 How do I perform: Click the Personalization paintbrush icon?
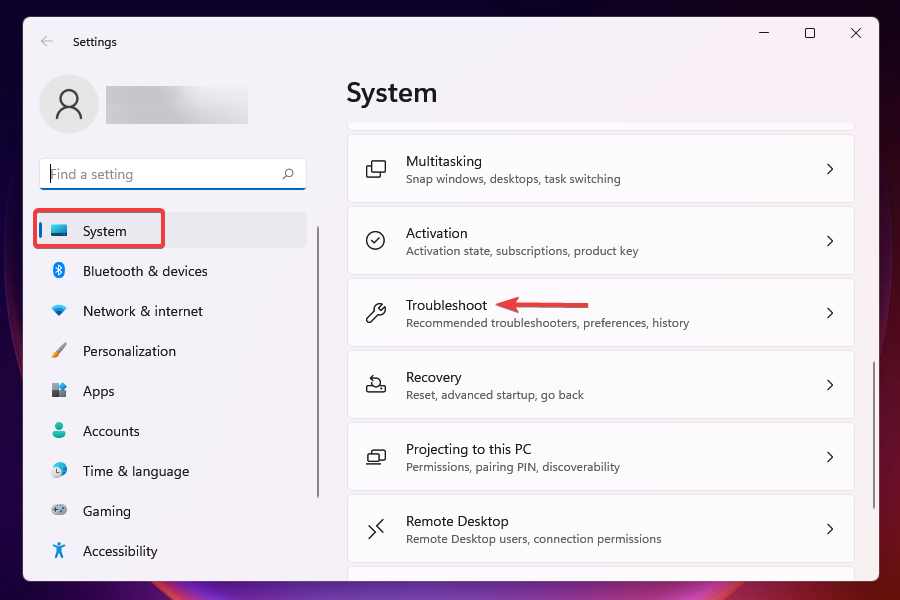pyautogui.click(x=59, y=351)
